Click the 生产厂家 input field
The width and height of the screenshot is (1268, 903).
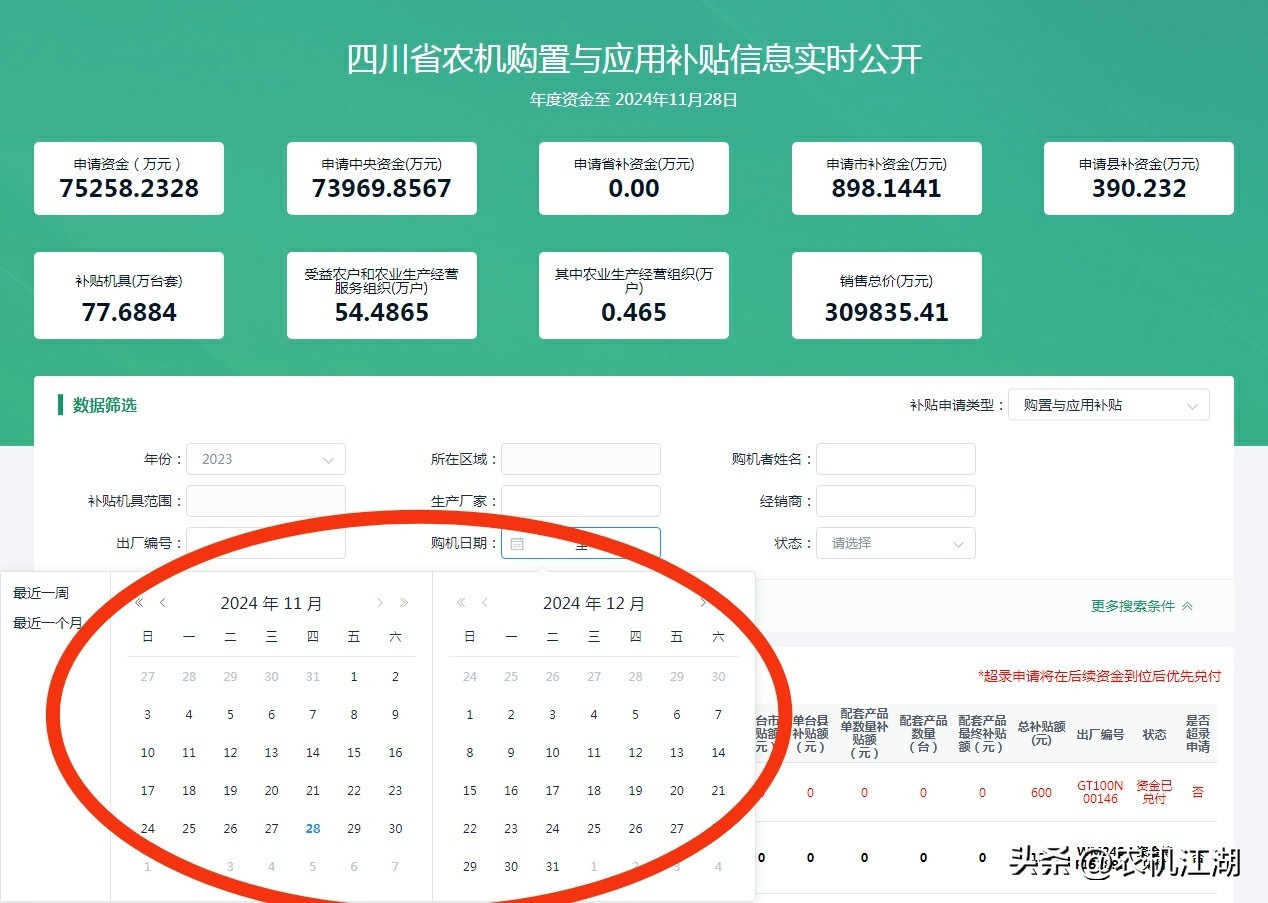pyautogui.click(x=580, y=501)
